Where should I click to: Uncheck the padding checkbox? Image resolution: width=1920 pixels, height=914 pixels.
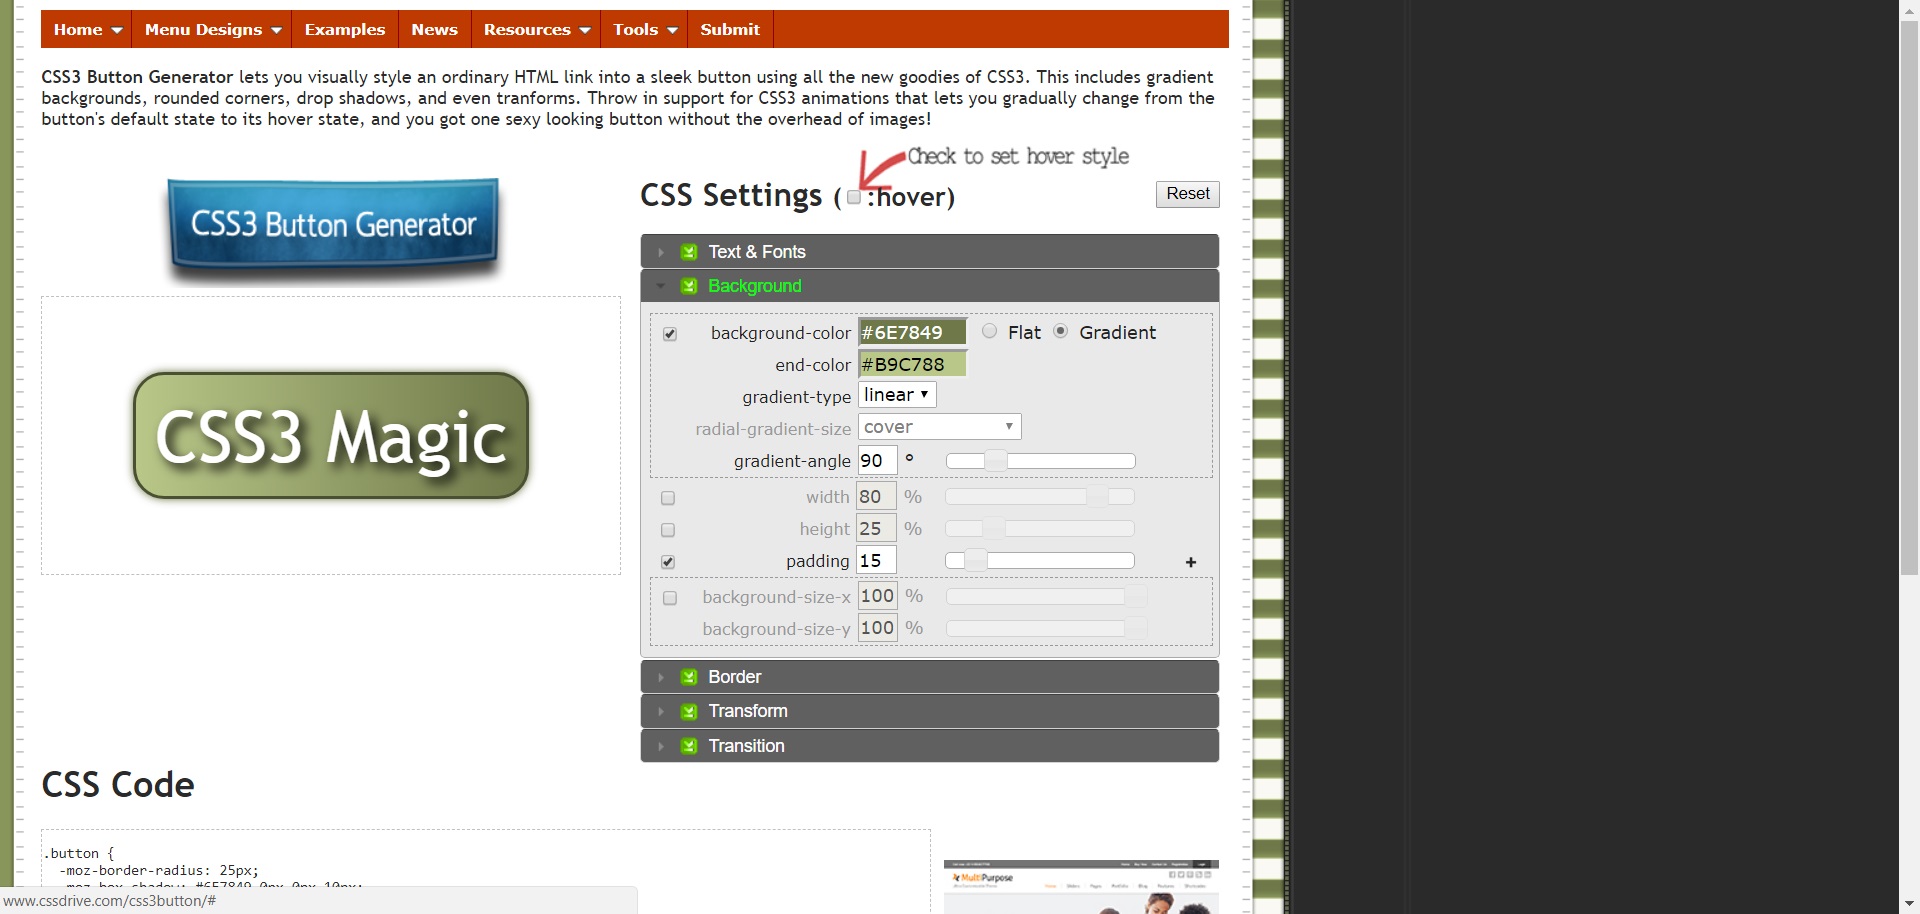point(668,562)
